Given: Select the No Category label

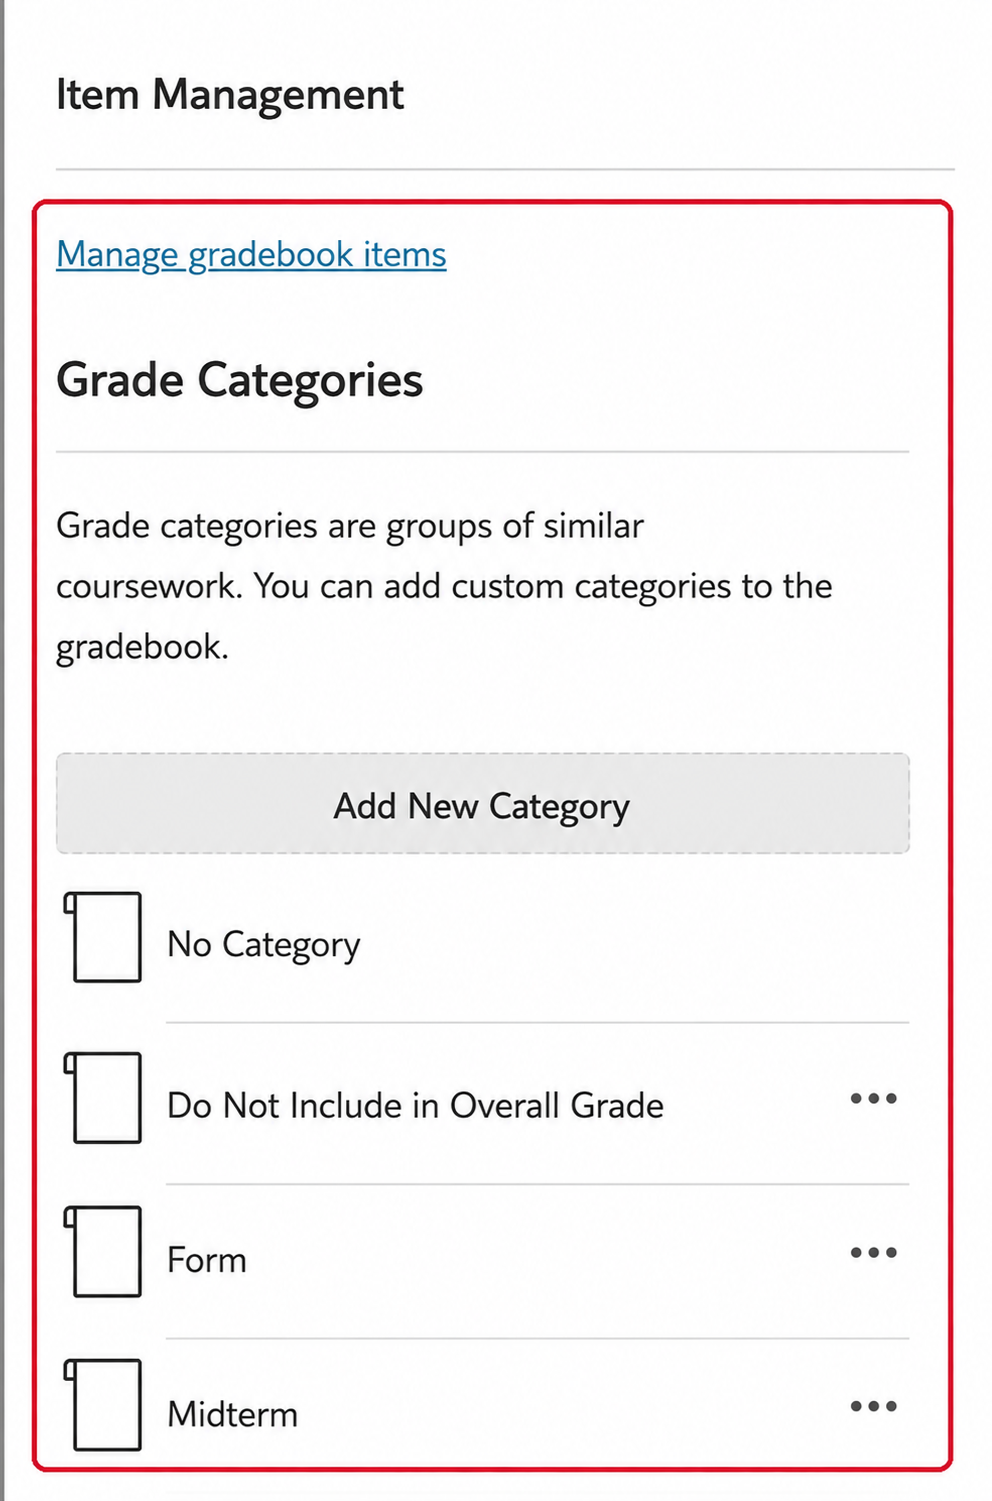Looking at the screenshot, I should click(x=264, y=944).
